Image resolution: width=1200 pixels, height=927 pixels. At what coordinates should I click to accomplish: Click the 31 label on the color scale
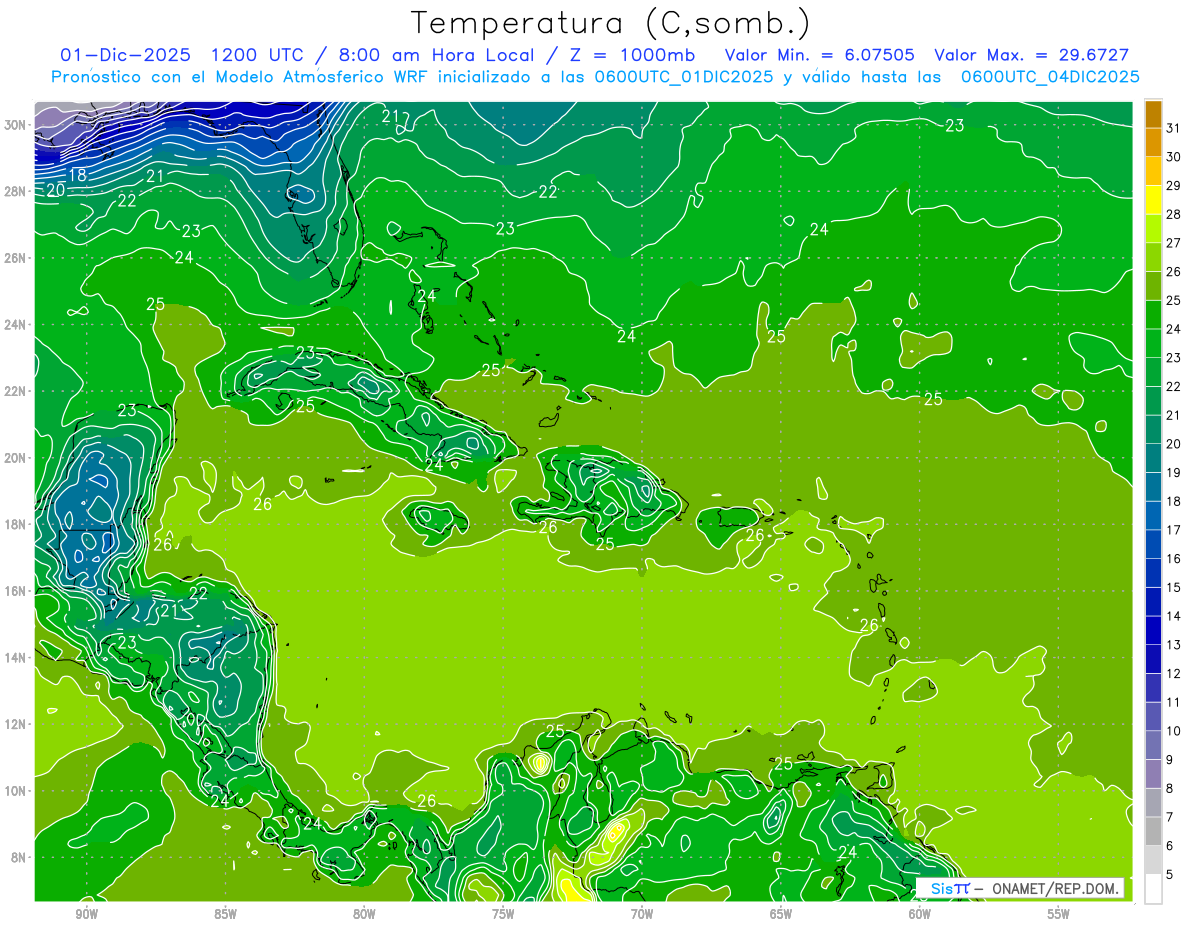[1174, 128]
